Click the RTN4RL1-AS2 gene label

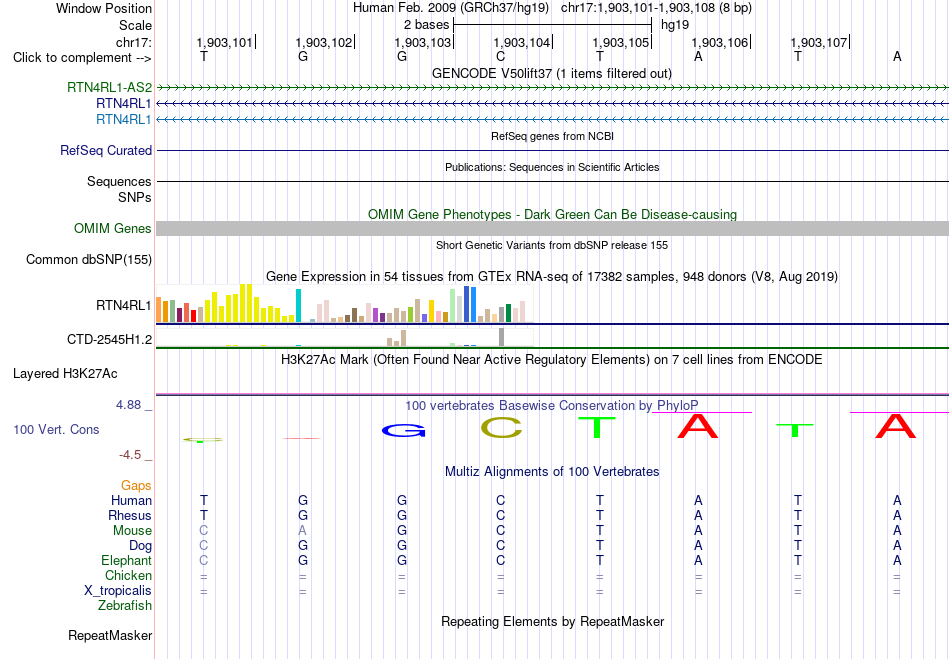(109, 87)
